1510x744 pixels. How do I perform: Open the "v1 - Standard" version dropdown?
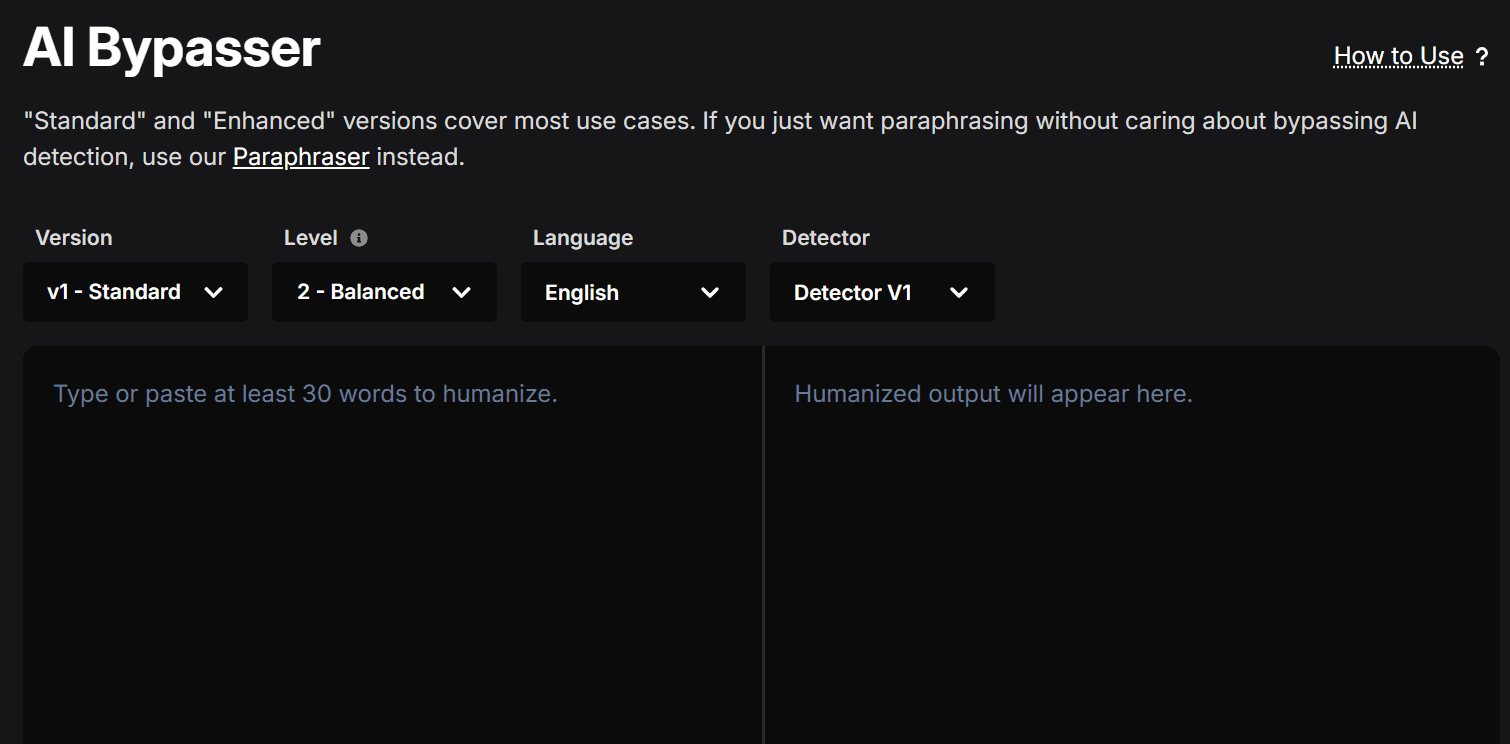point(135,292)
